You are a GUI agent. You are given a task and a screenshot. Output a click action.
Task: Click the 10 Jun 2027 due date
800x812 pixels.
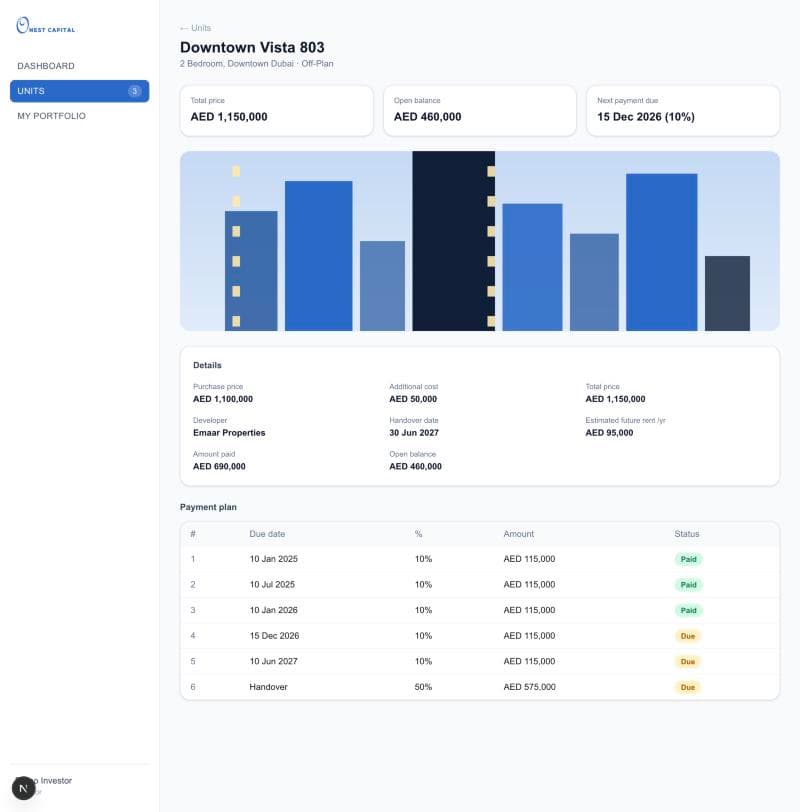tap(273, 661)
